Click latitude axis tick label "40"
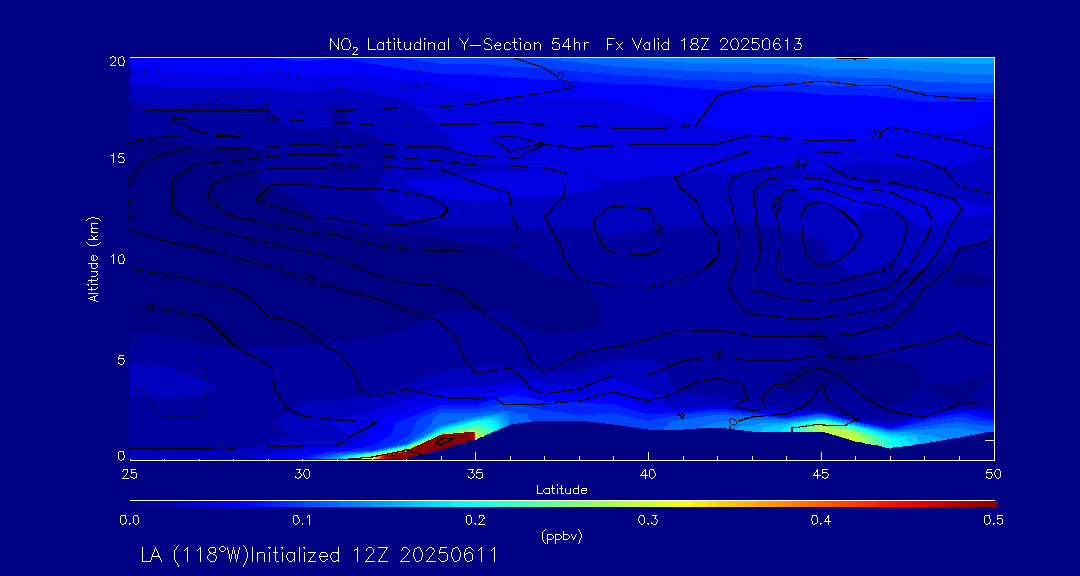Image resolution: width=1080 pixels, height=576 pixels. click(x=648, y=473)
